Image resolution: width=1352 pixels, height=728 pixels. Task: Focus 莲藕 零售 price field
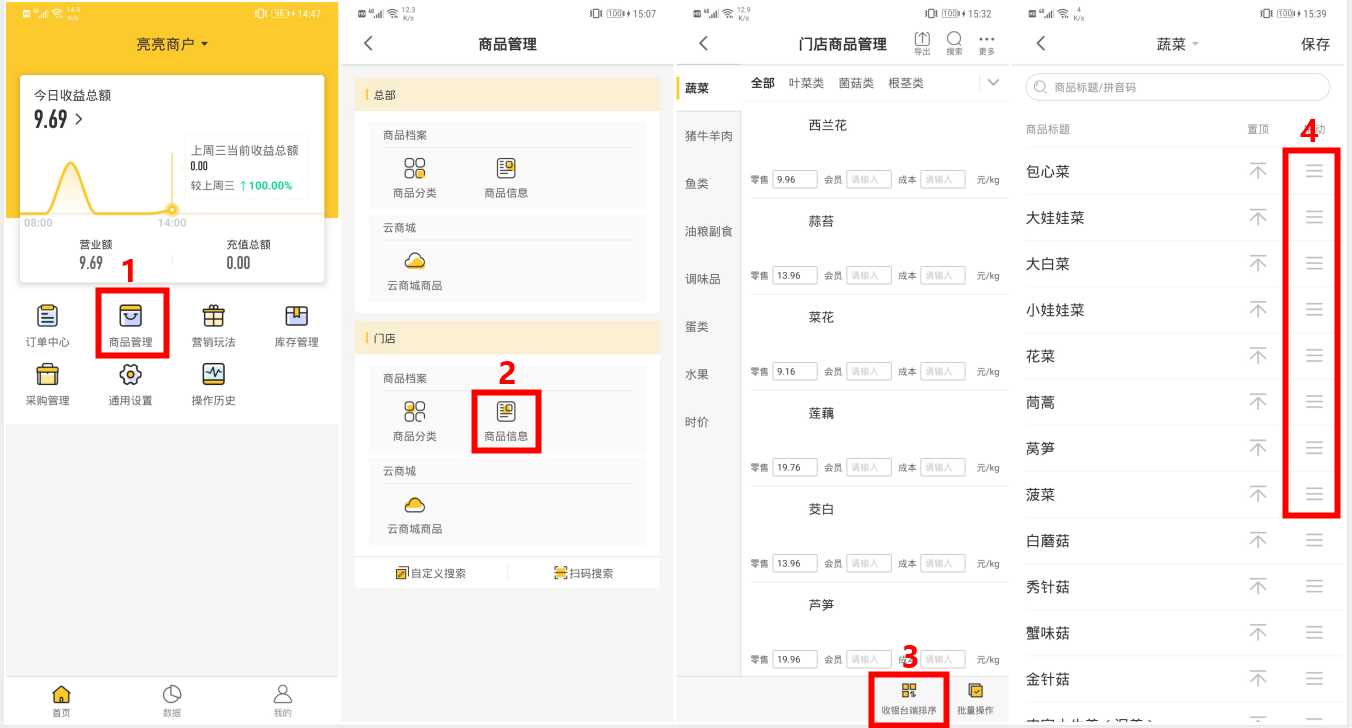(795, 467)
